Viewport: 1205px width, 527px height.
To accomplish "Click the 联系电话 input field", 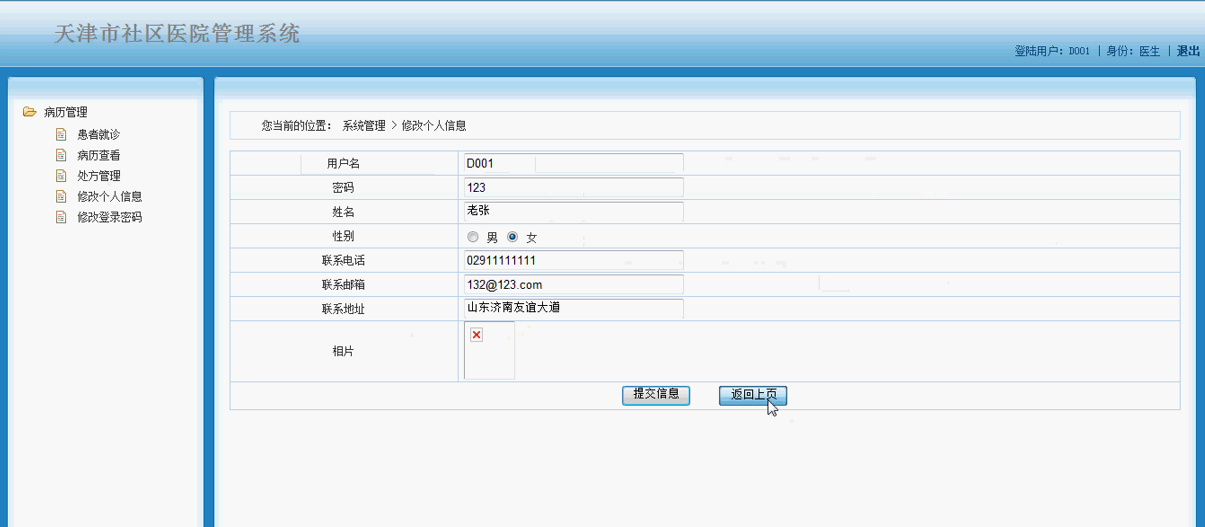I will 574,260.
